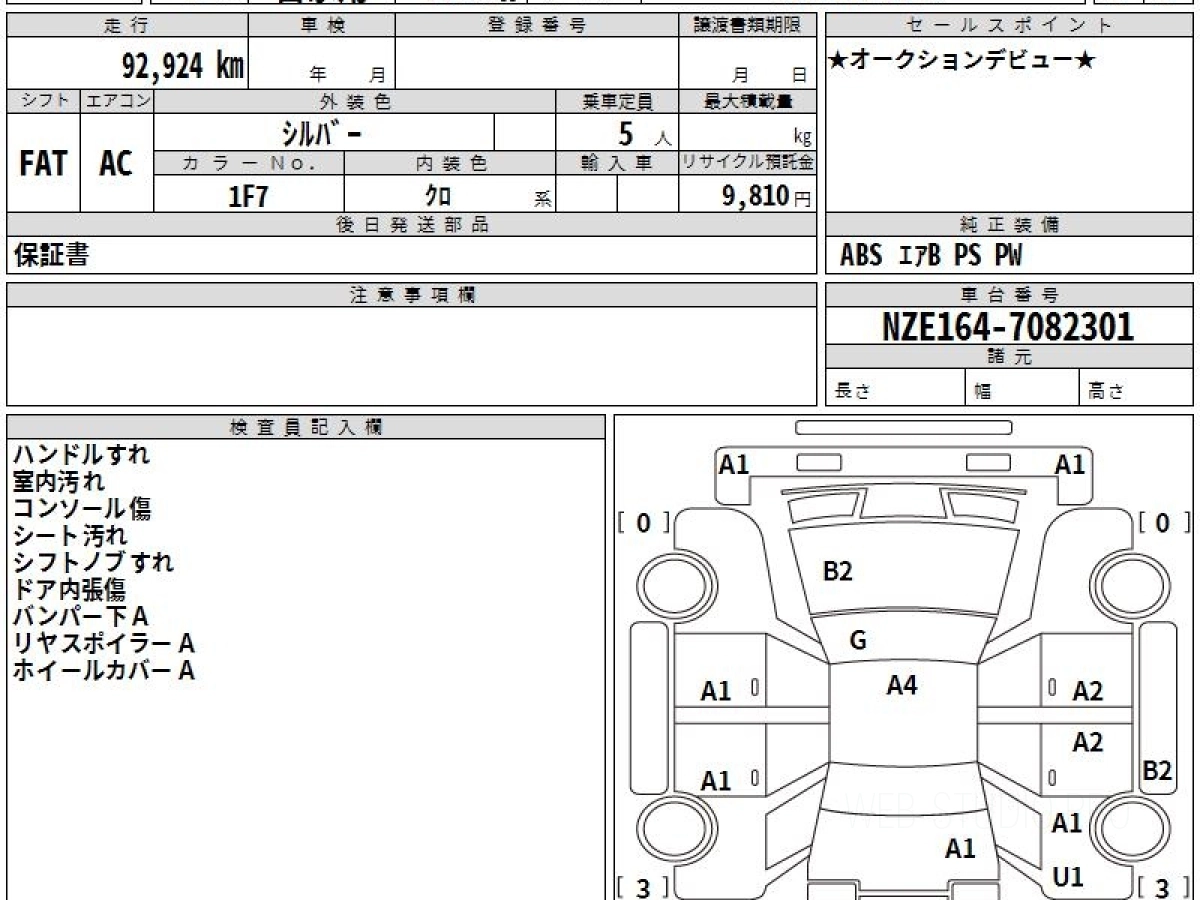Select the 長さ dimension cell
The height and width of the screenshot is (900, 1200).
(x=895, y=388)
